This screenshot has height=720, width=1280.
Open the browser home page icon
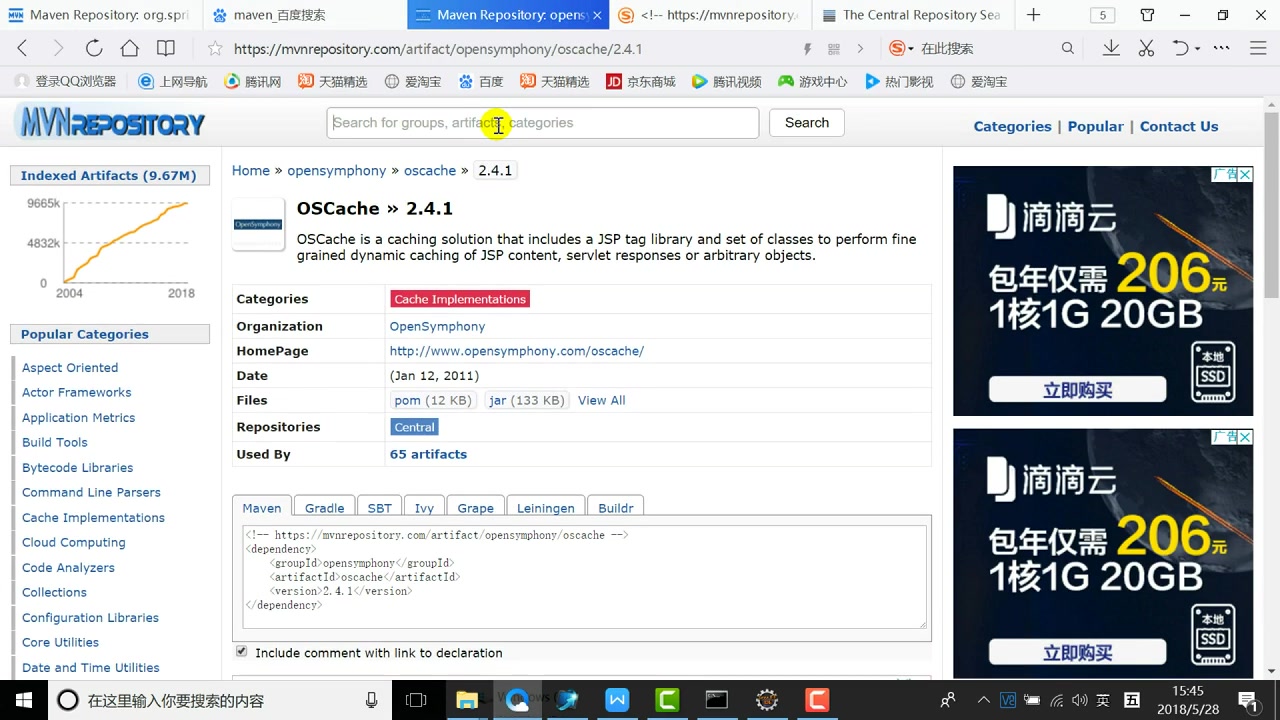tap(130, 48)
